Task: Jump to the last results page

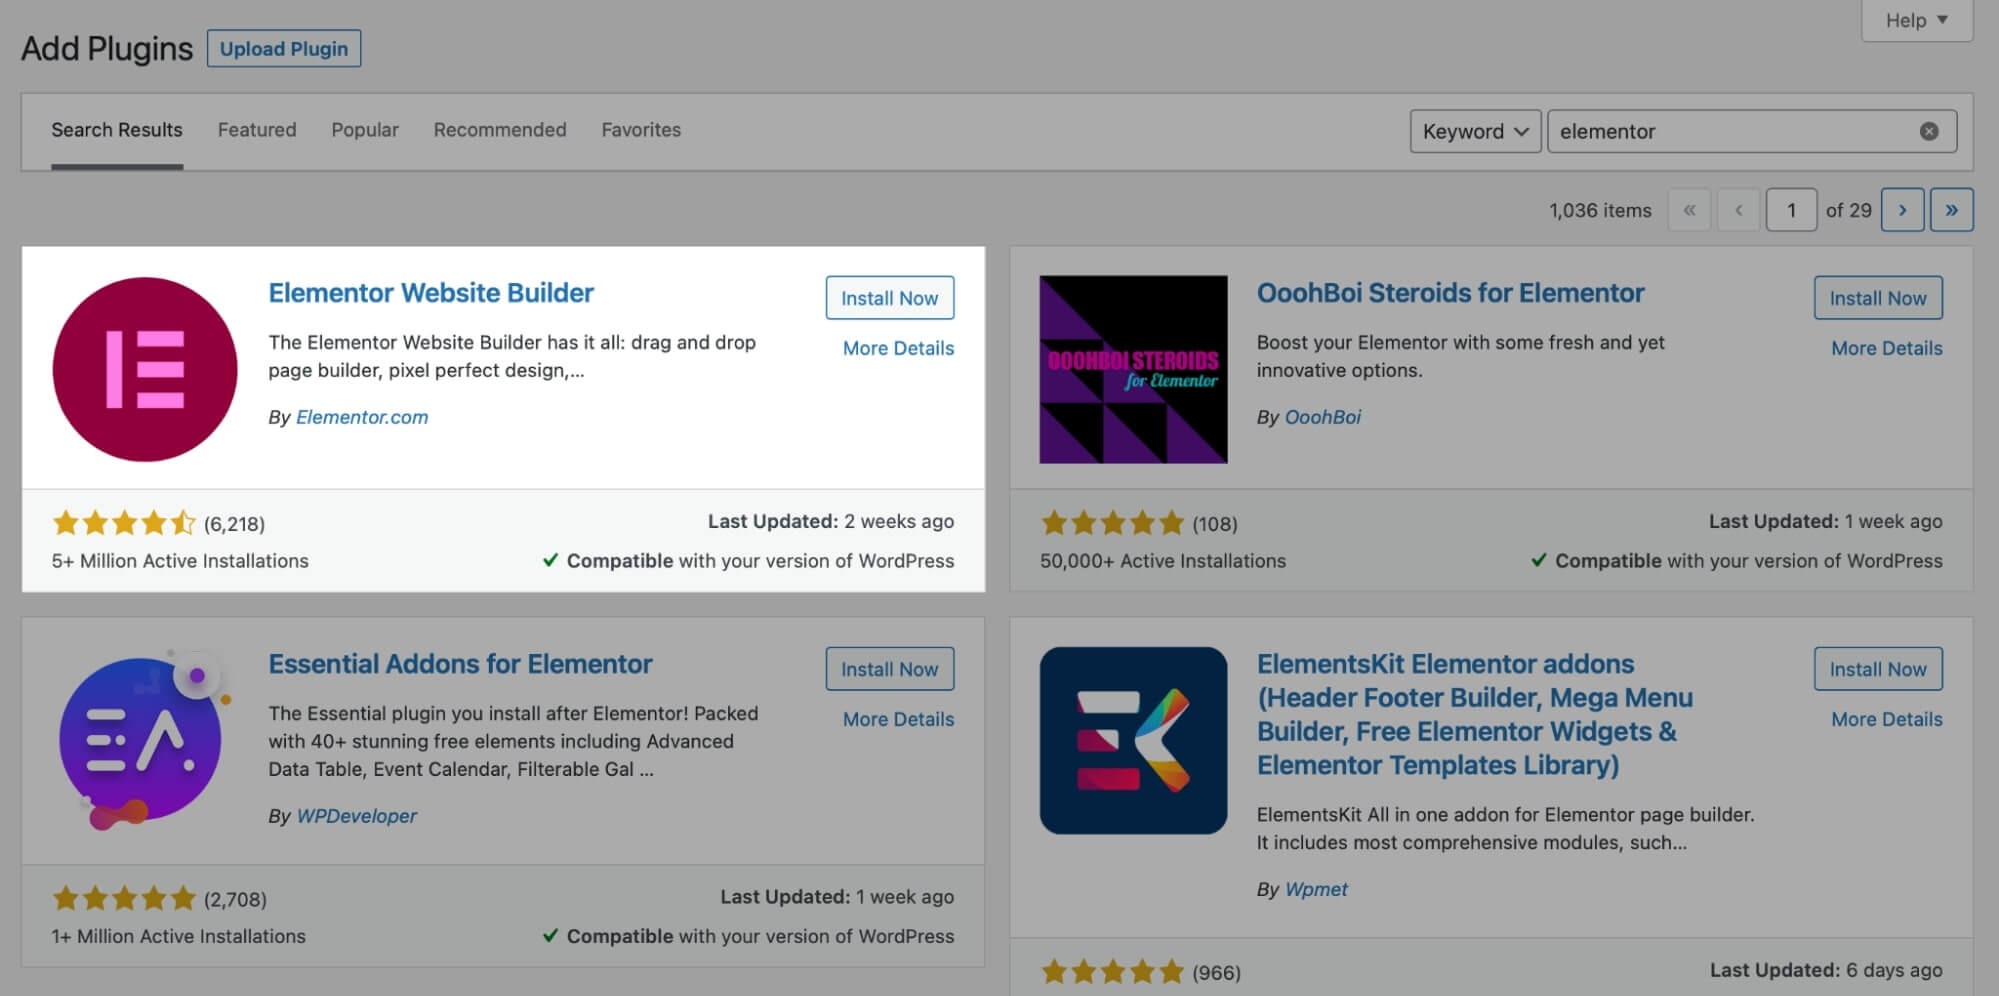Action: pyautogui.click(x=1951, y=210)
